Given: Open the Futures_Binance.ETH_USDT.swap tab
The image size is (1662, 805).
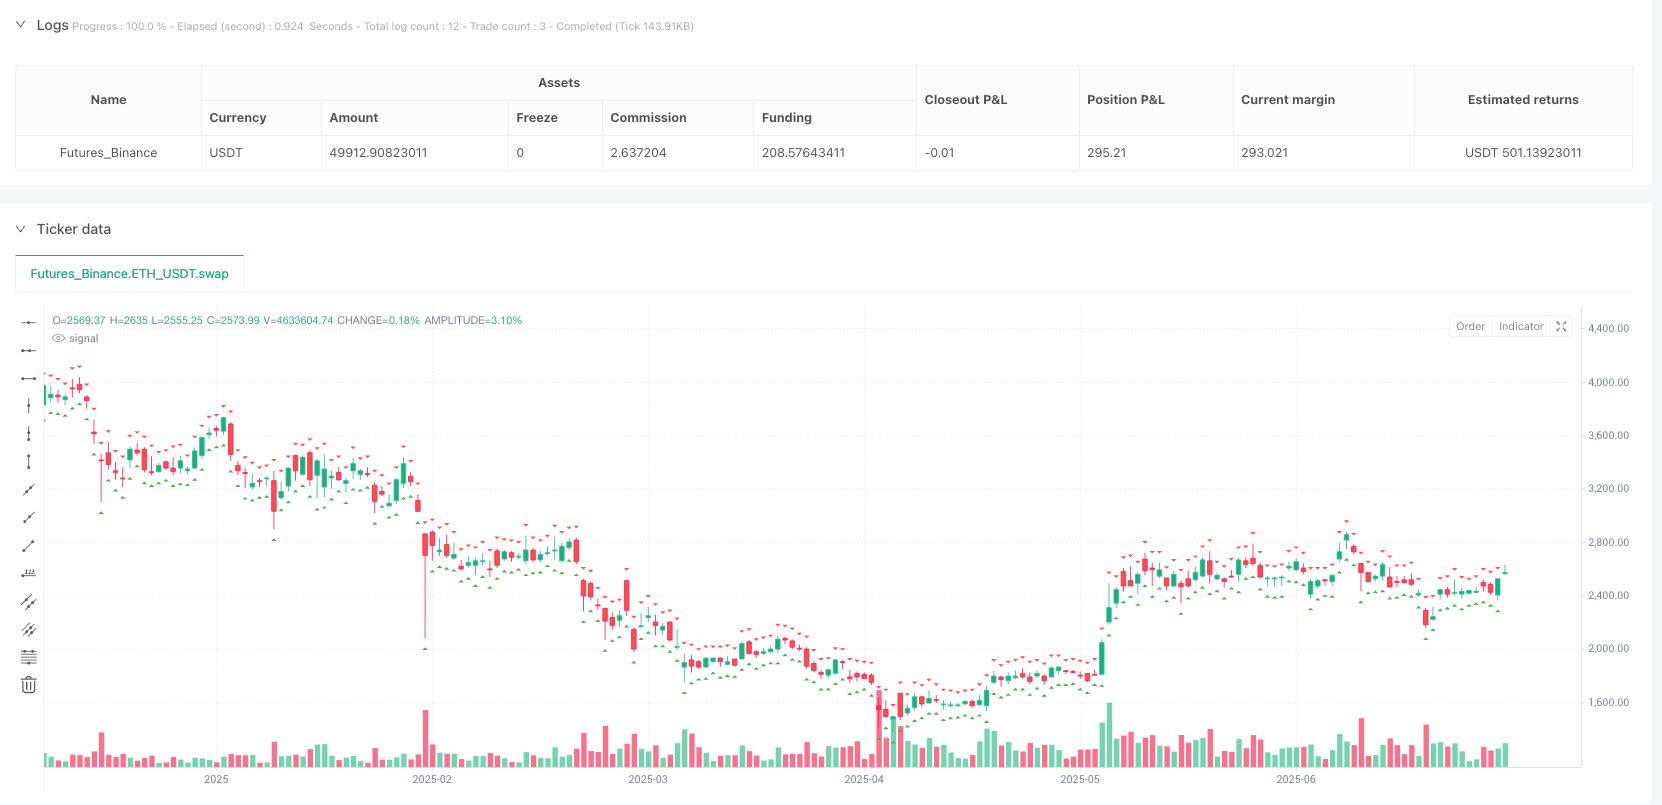Looking at the screenshot, I should pos(129,273).
